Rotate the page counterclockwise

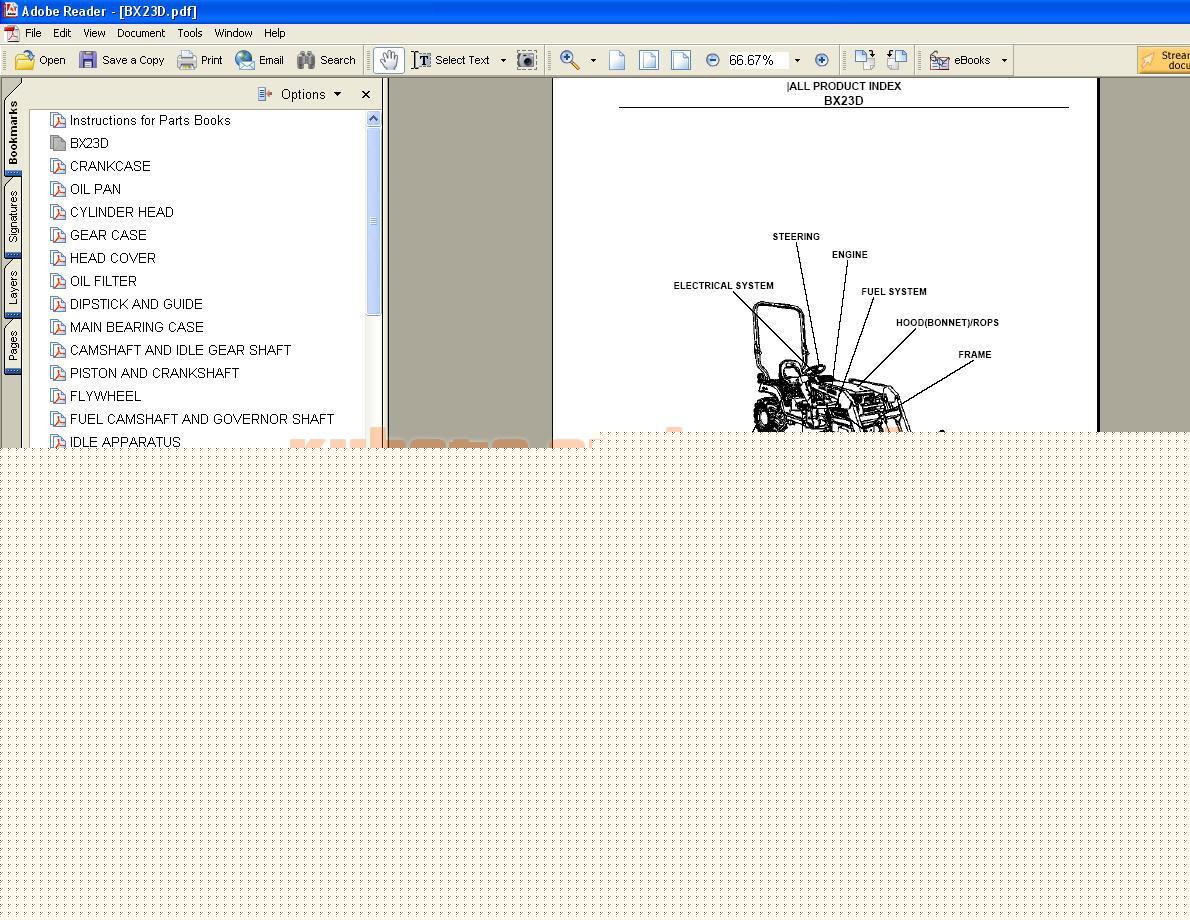tap(897, 60)
